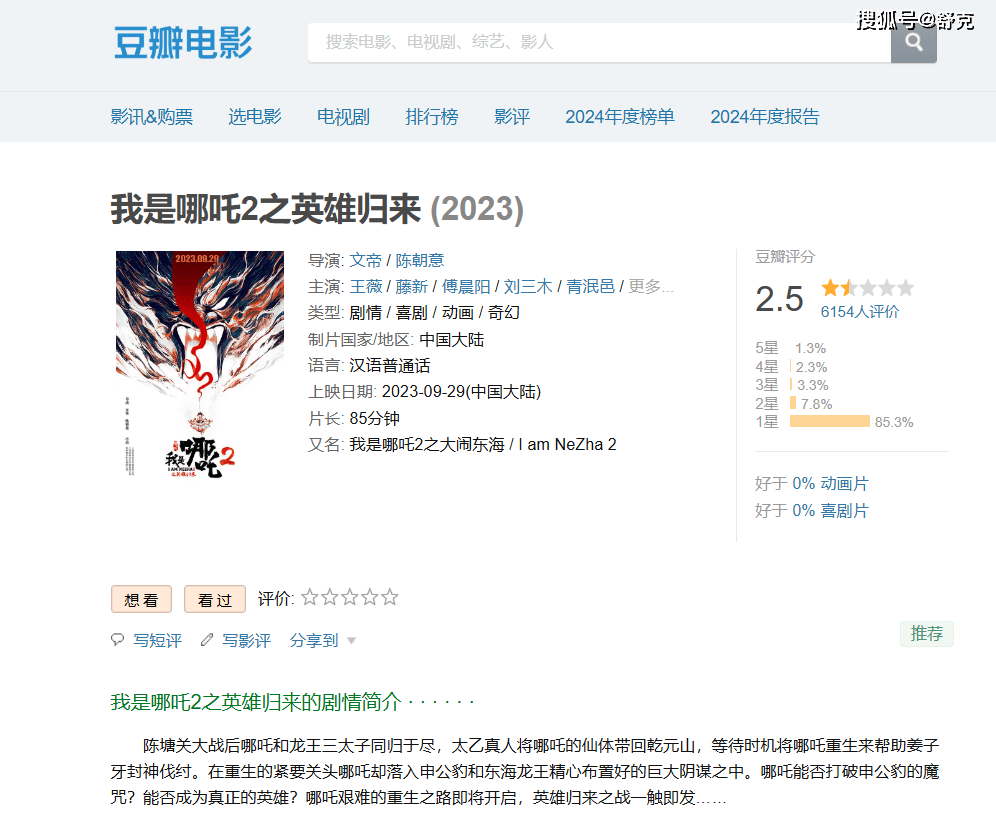This screenshot has height=826, width=996.
Task: Click the movie title 我是哪吒2之英雄归来
Action: point(266,209)
